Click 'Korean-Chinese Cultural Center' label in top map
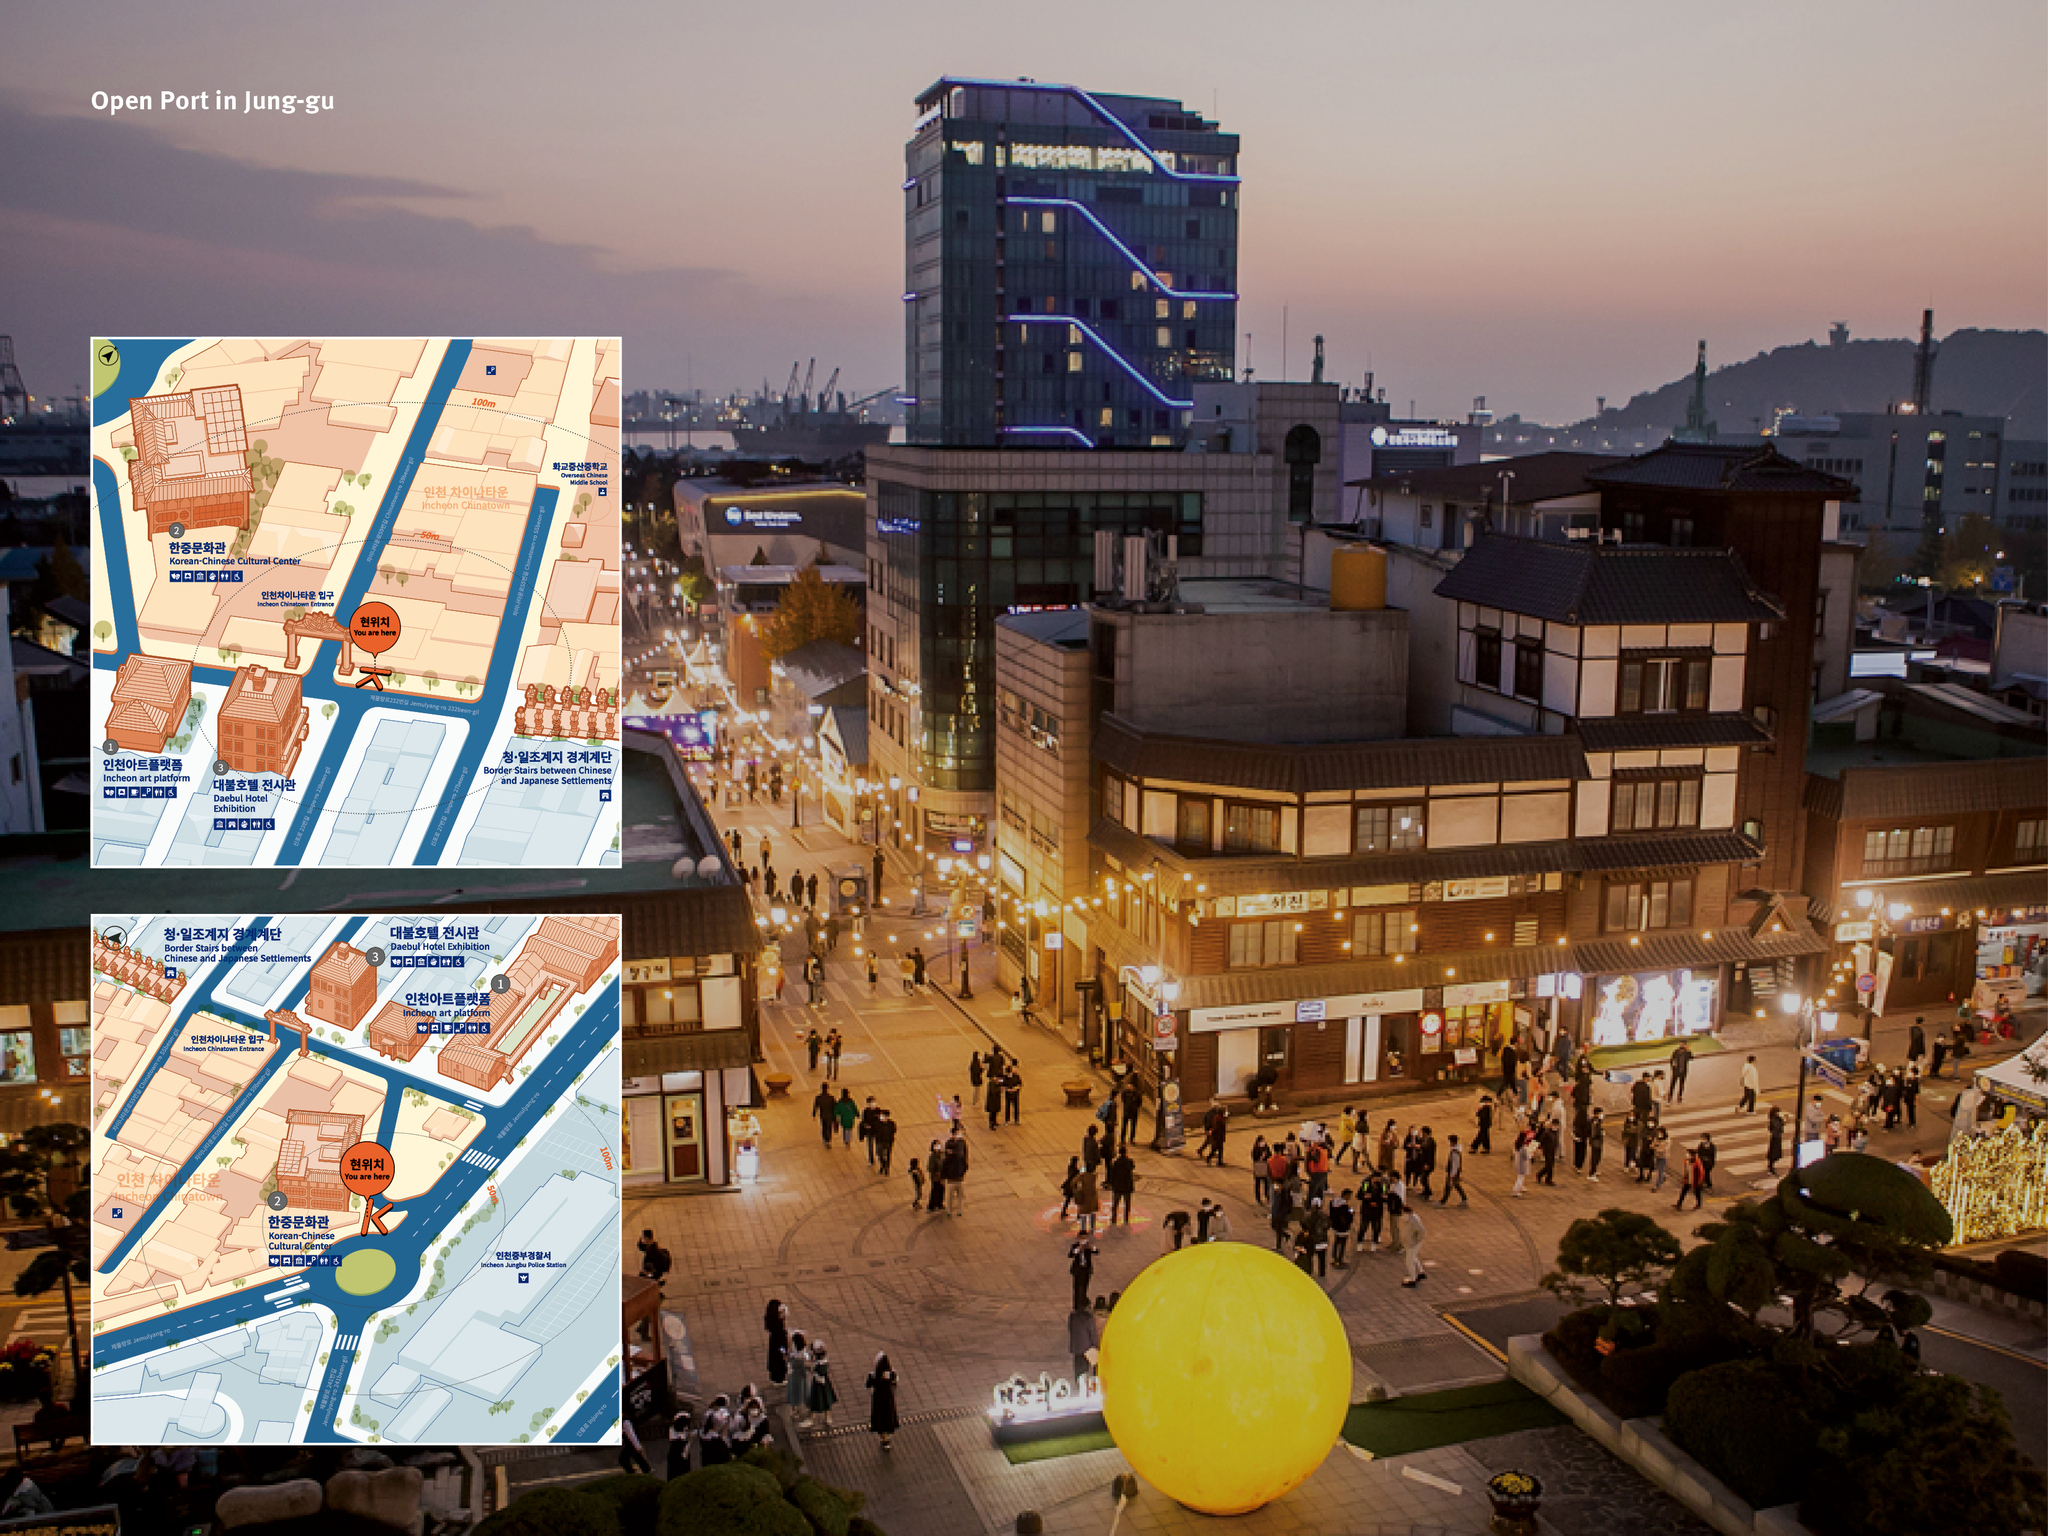Viewport: 2048px width, 1536px height. pos(235,561)
